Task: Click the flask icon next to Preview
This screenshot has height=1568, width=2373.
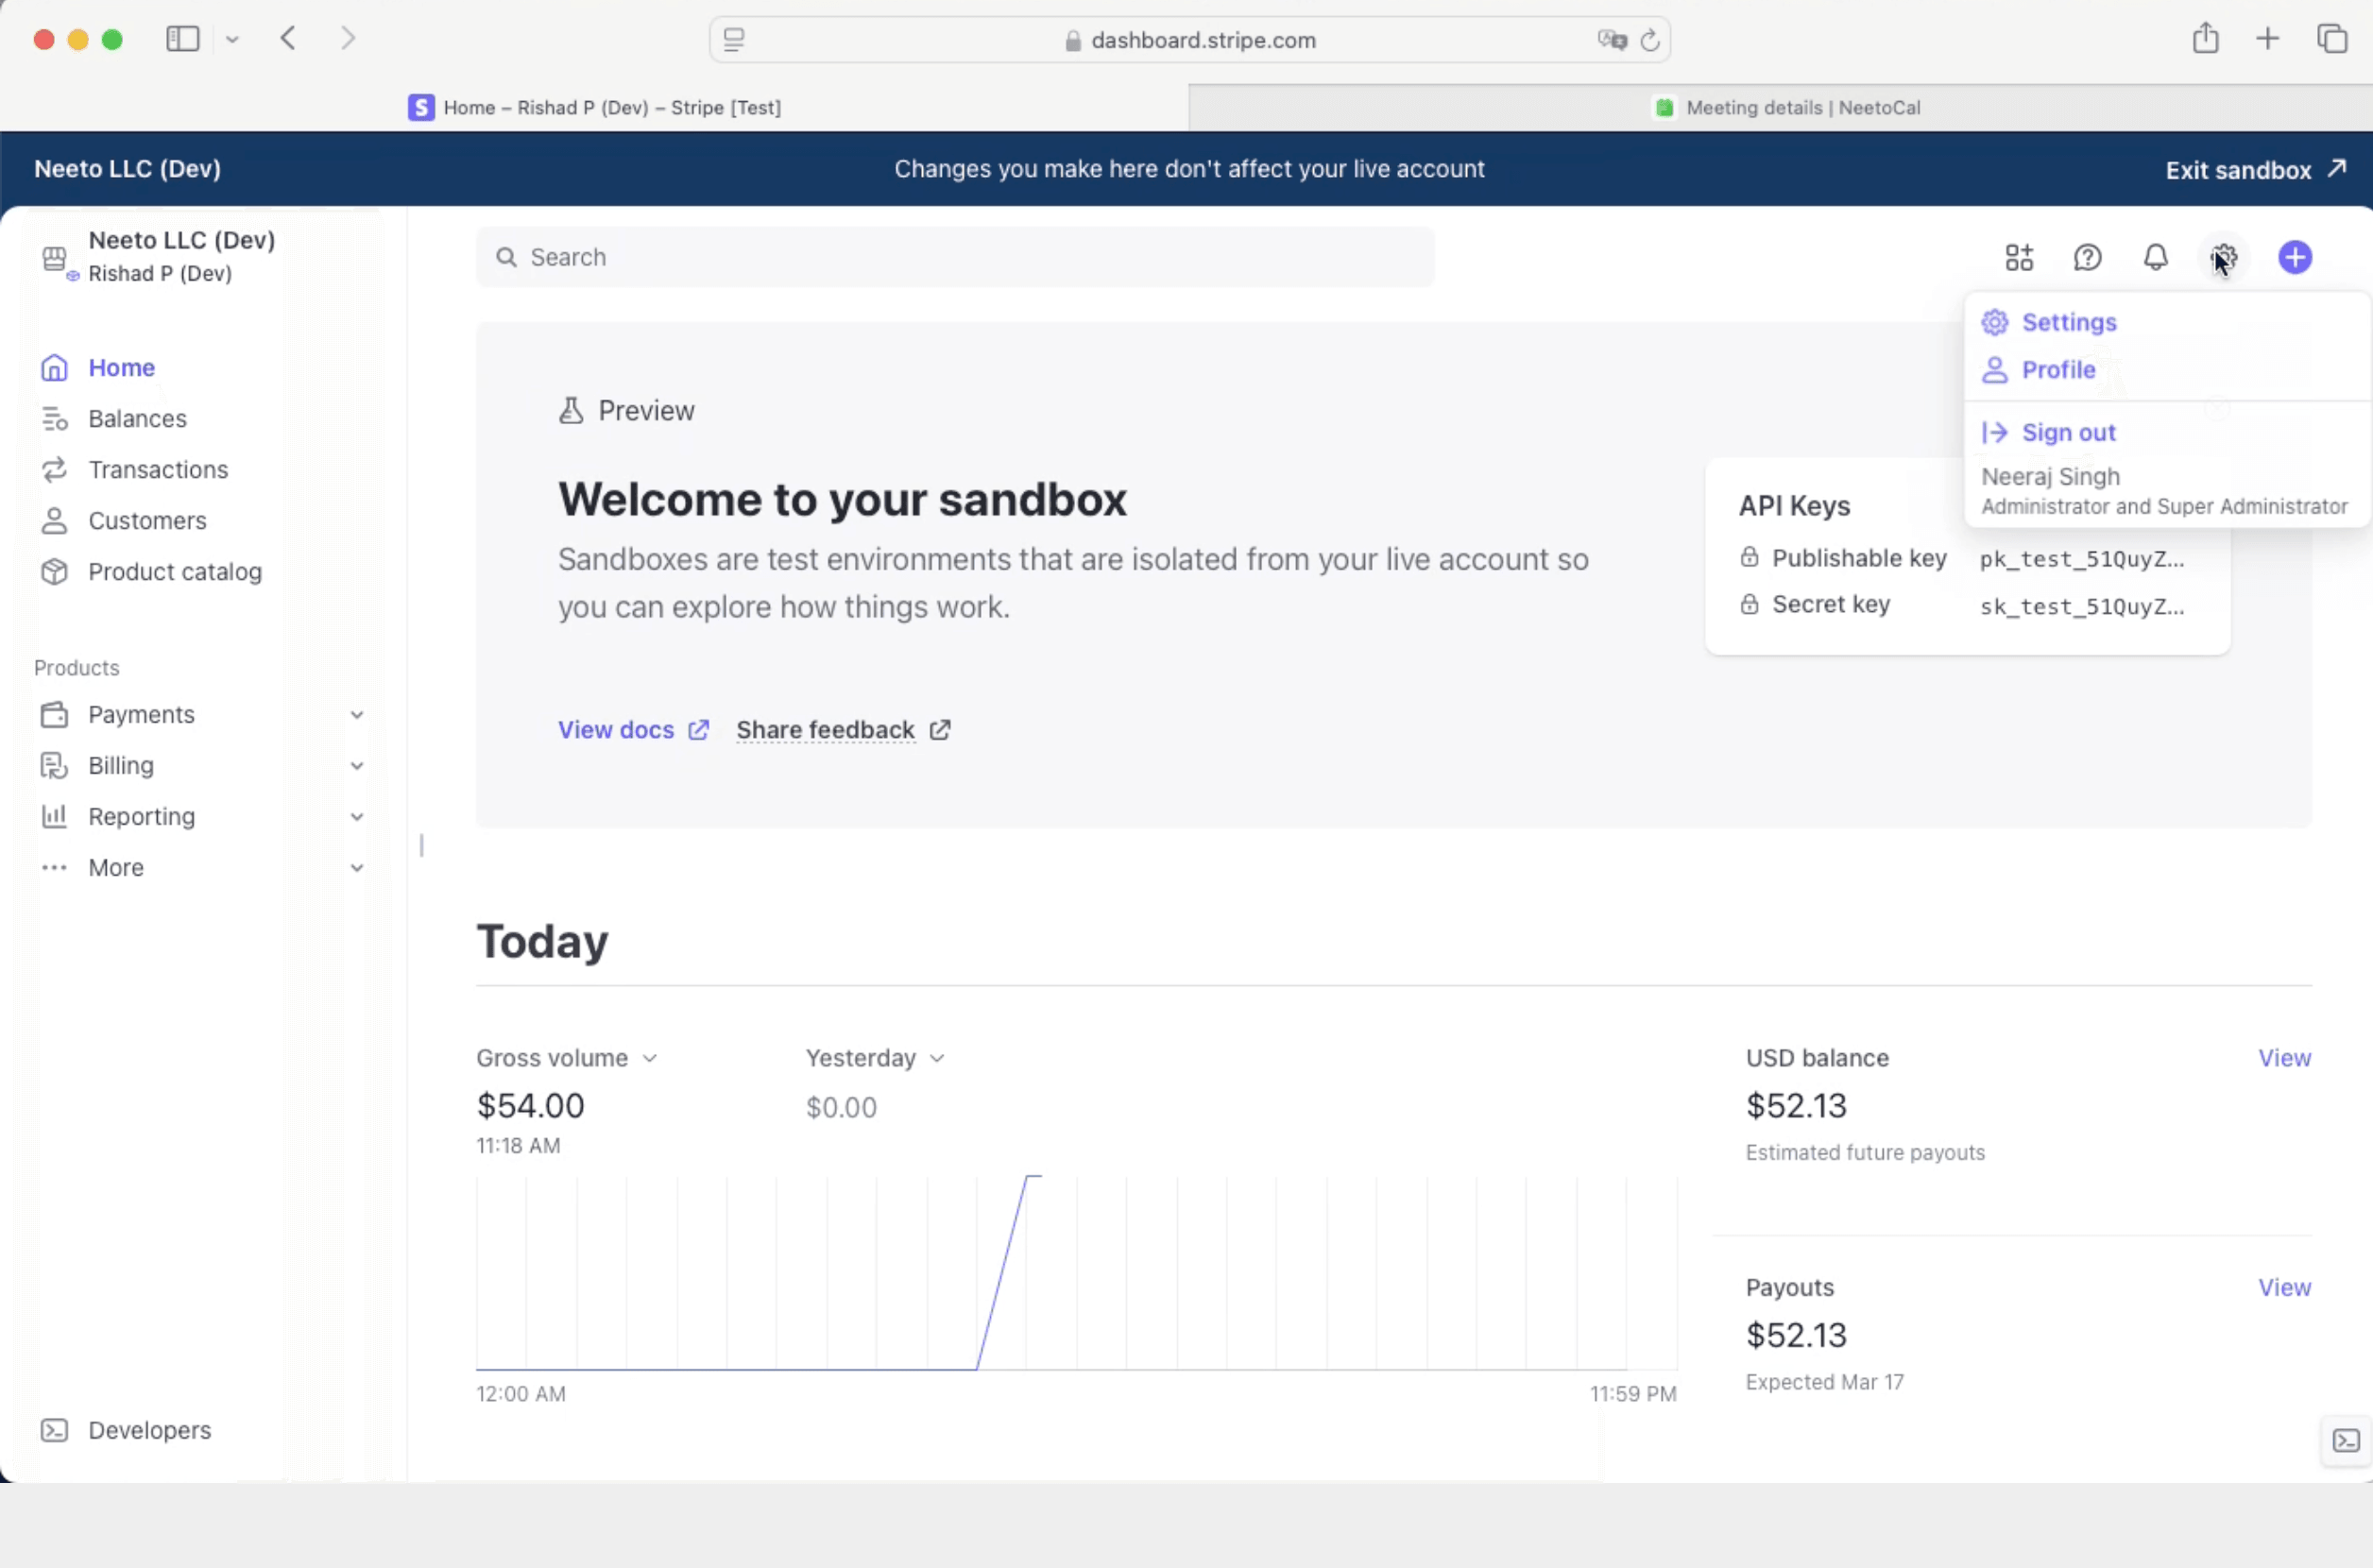Action: tap(571, 410)
